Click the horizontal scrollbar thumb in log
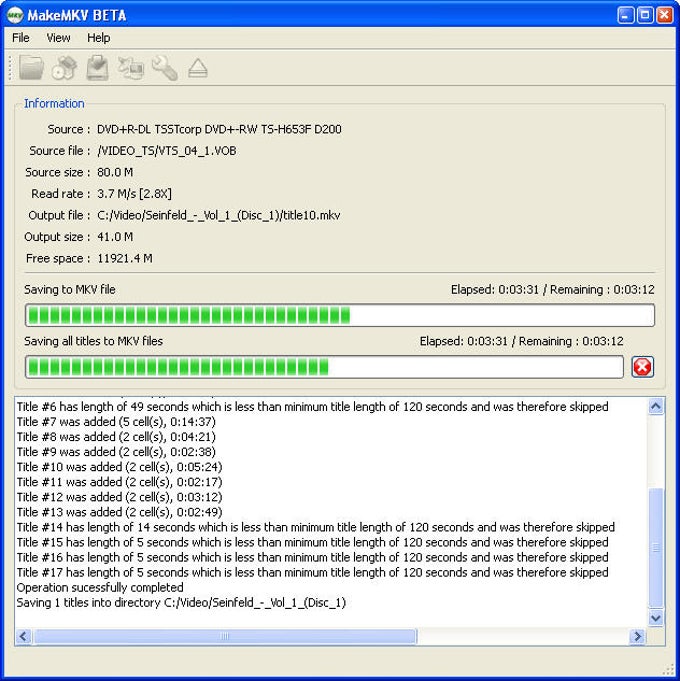680x681 pixels. pyautogui.click(x=225, y=637)
